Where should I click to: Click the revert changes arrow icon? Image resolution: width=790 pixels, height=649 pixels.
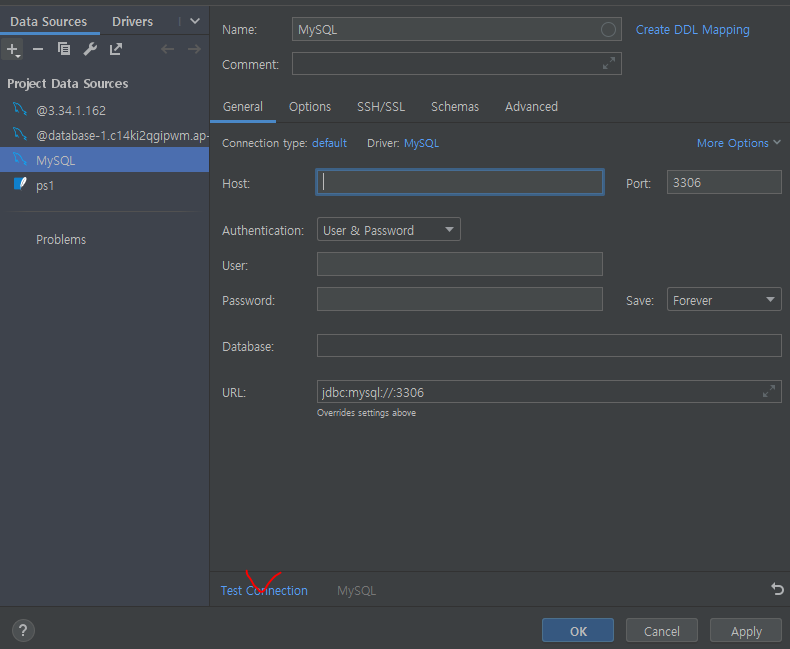pos(777,589)
